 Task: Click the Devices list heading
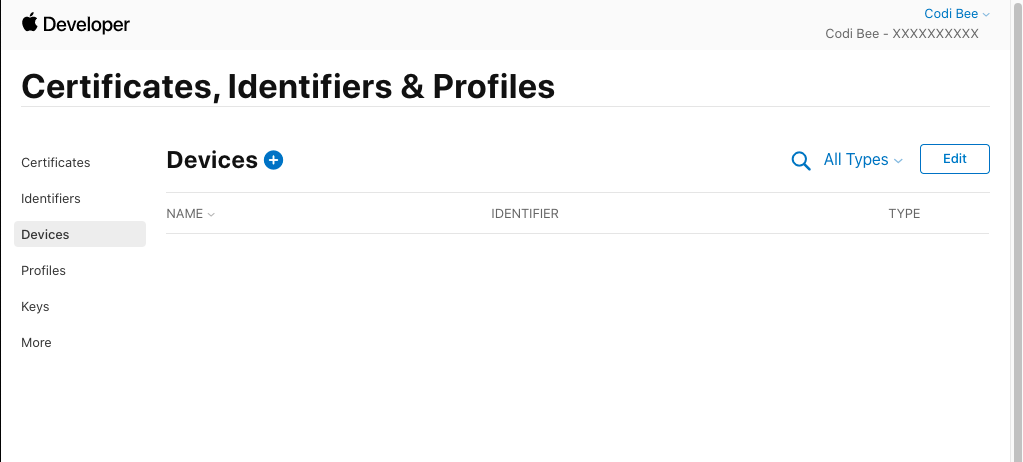212,160
